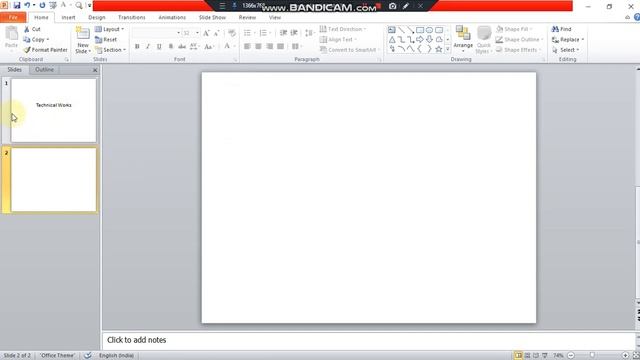This screenshot has width=640, height=360.
Task: Click the Redo/Repeat icon
Action: [x=42, y=5]
